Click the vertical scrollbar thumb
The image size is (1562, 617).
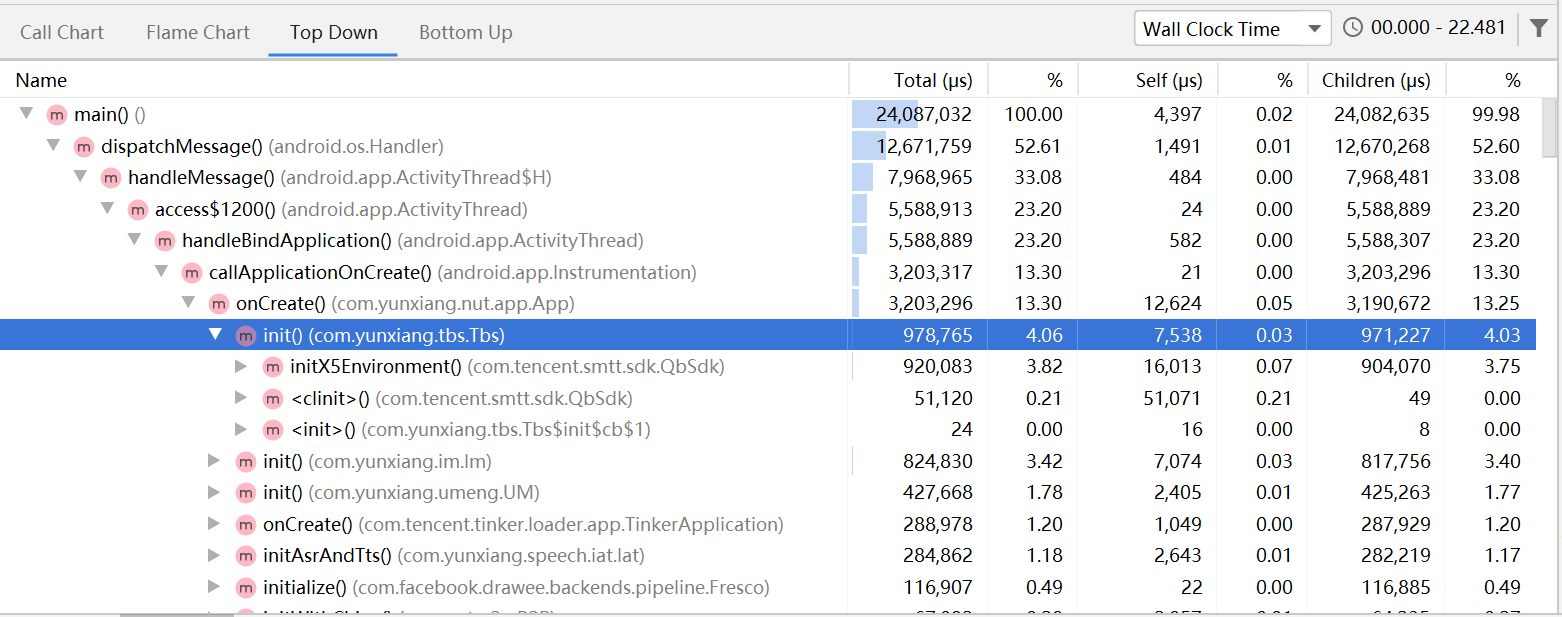point(1550,127)
